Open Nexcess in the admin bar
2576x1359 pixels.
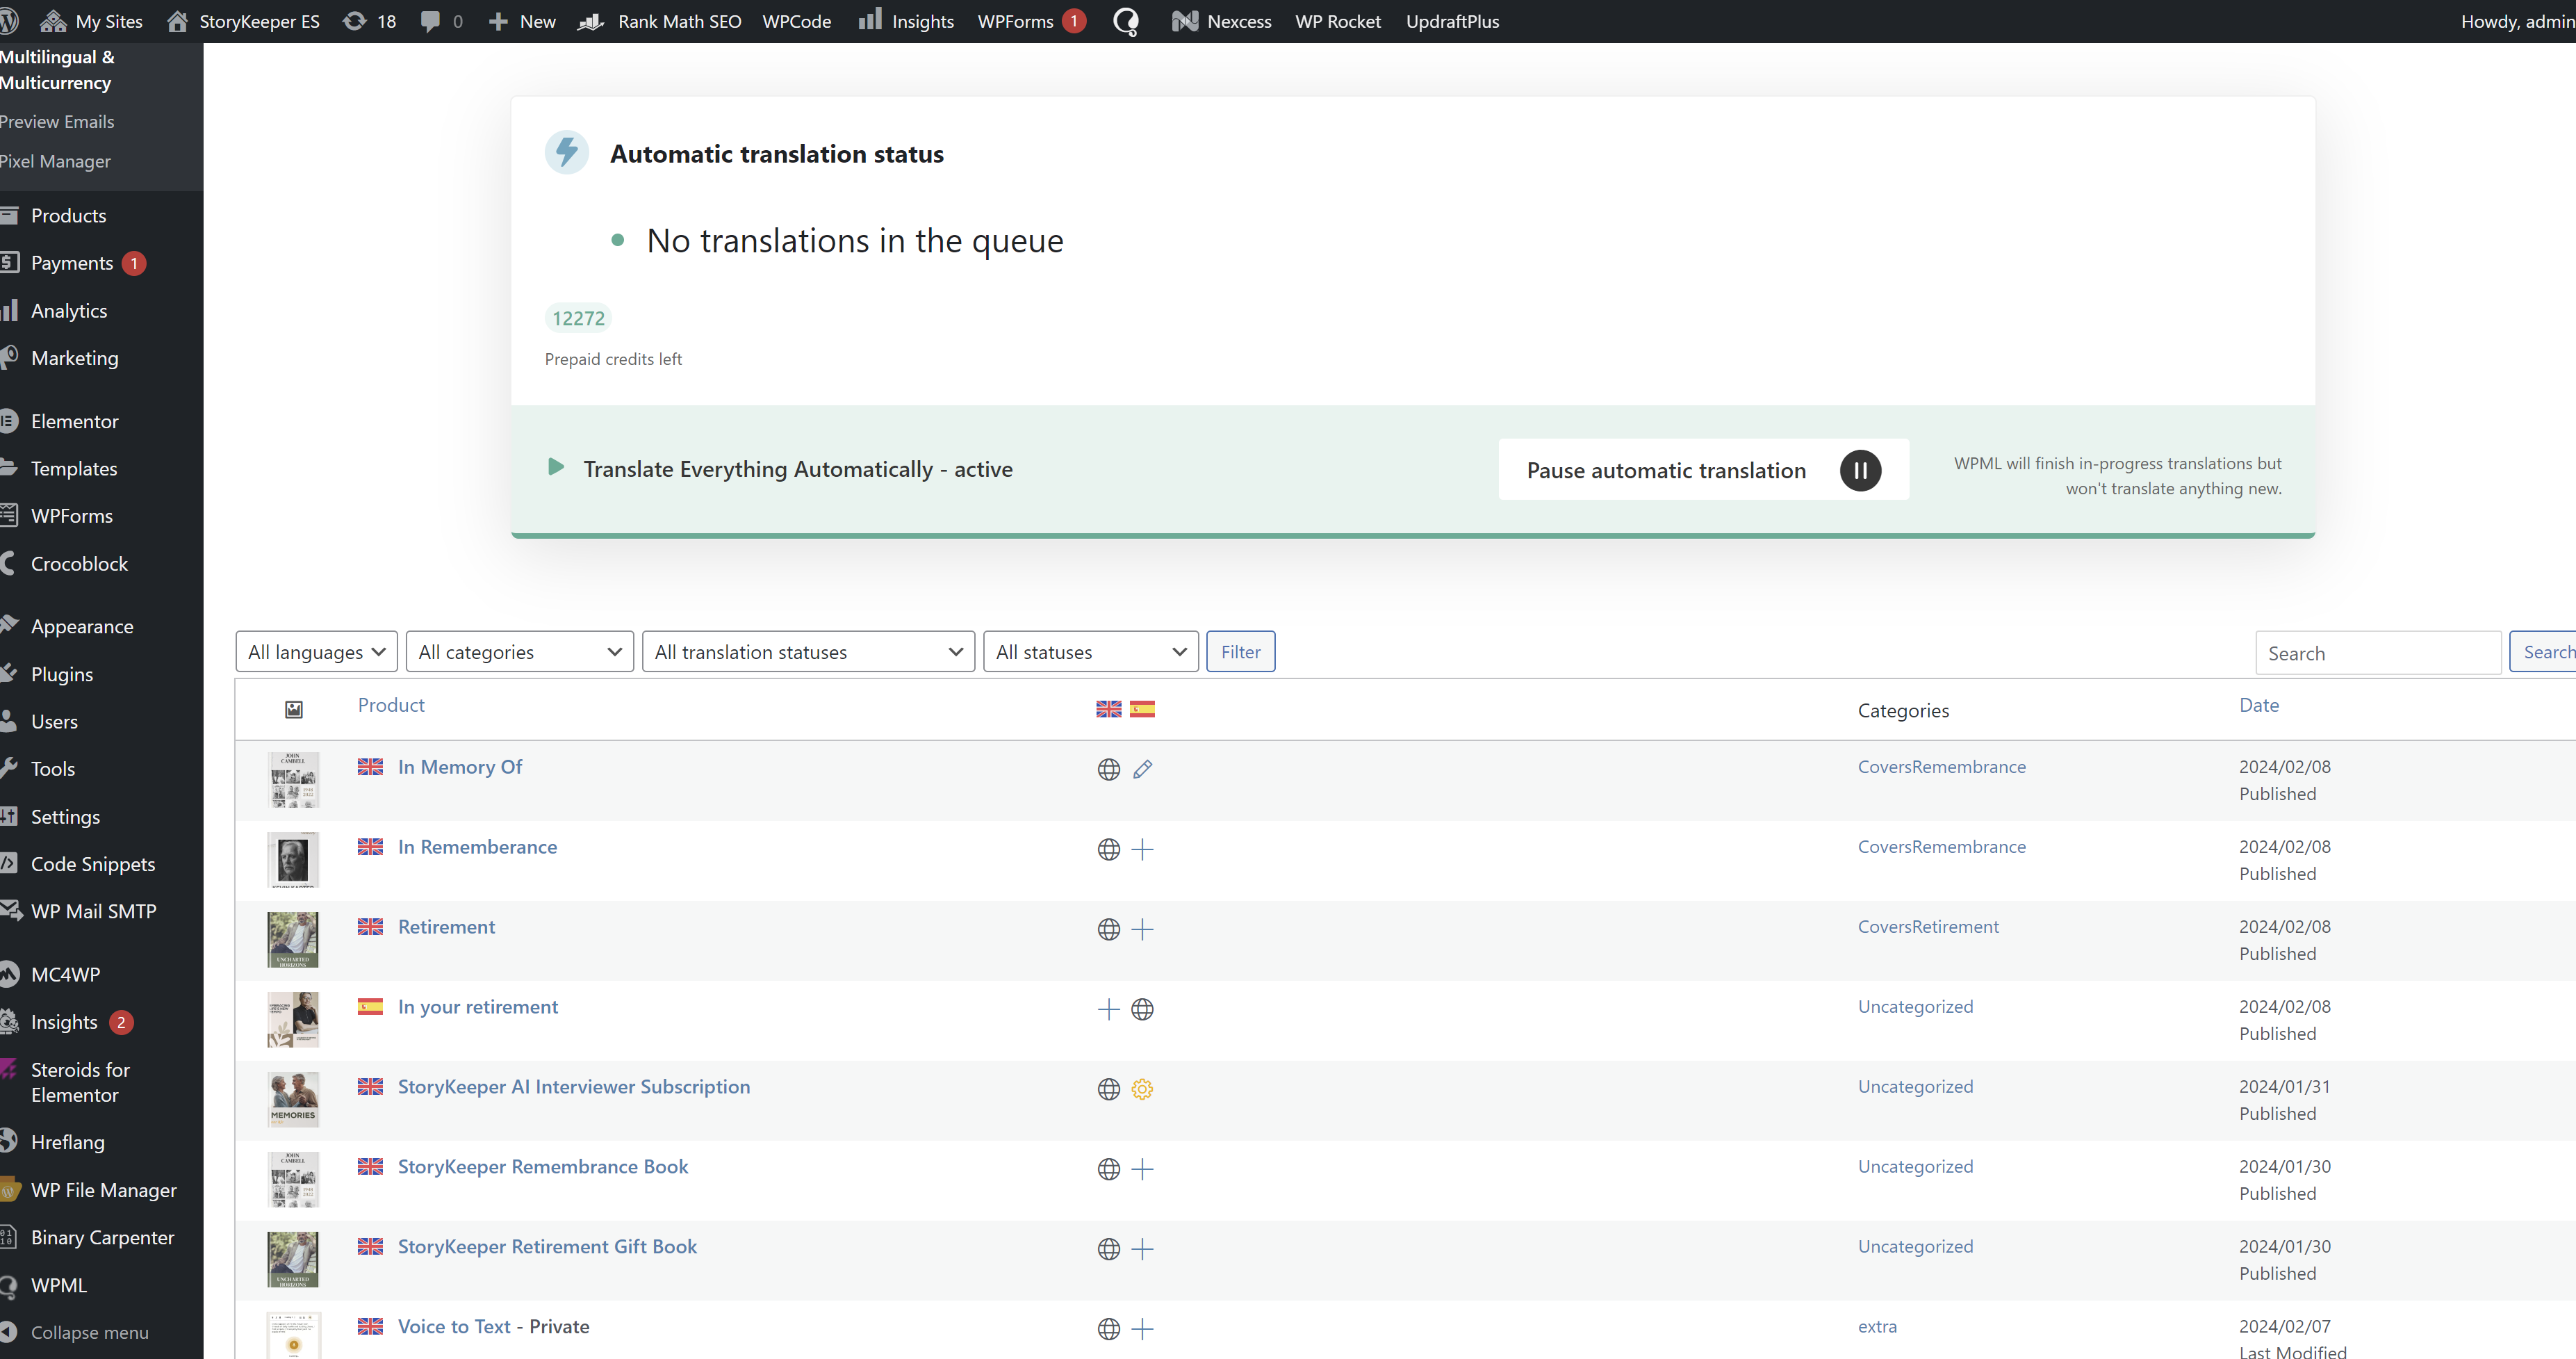coord(1222,21)
